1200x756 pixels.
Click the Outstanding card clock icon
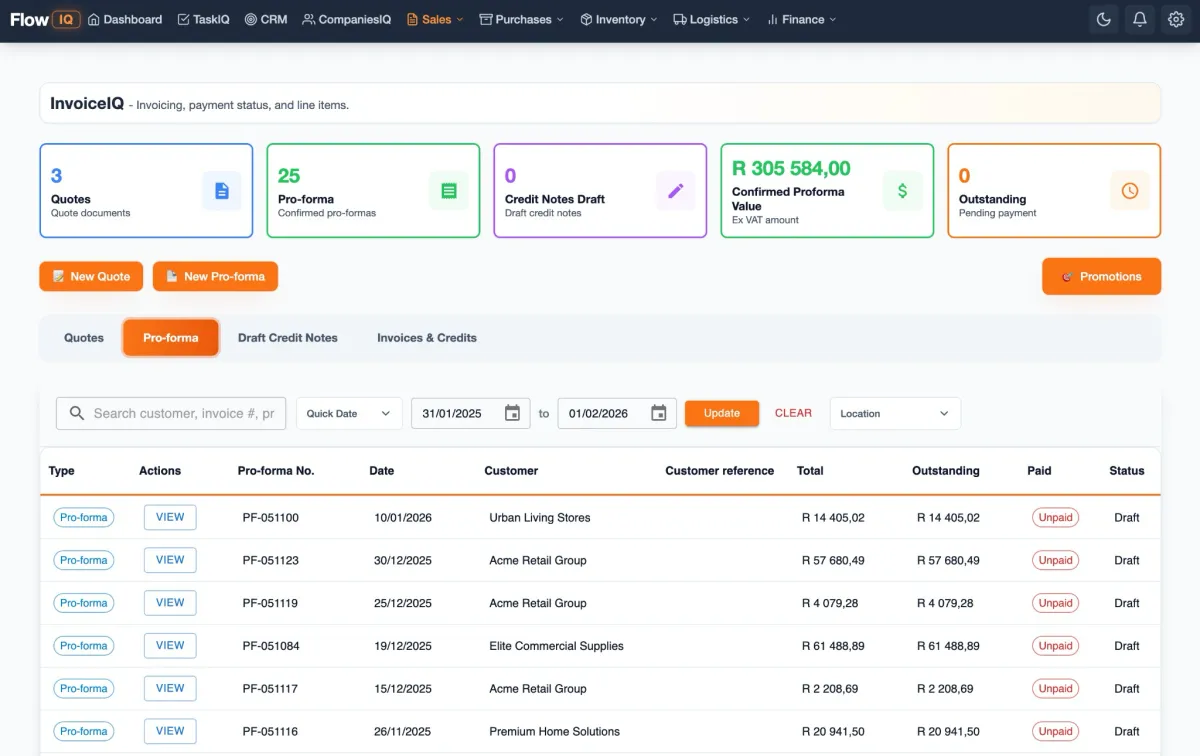[x=1130, y=190]
